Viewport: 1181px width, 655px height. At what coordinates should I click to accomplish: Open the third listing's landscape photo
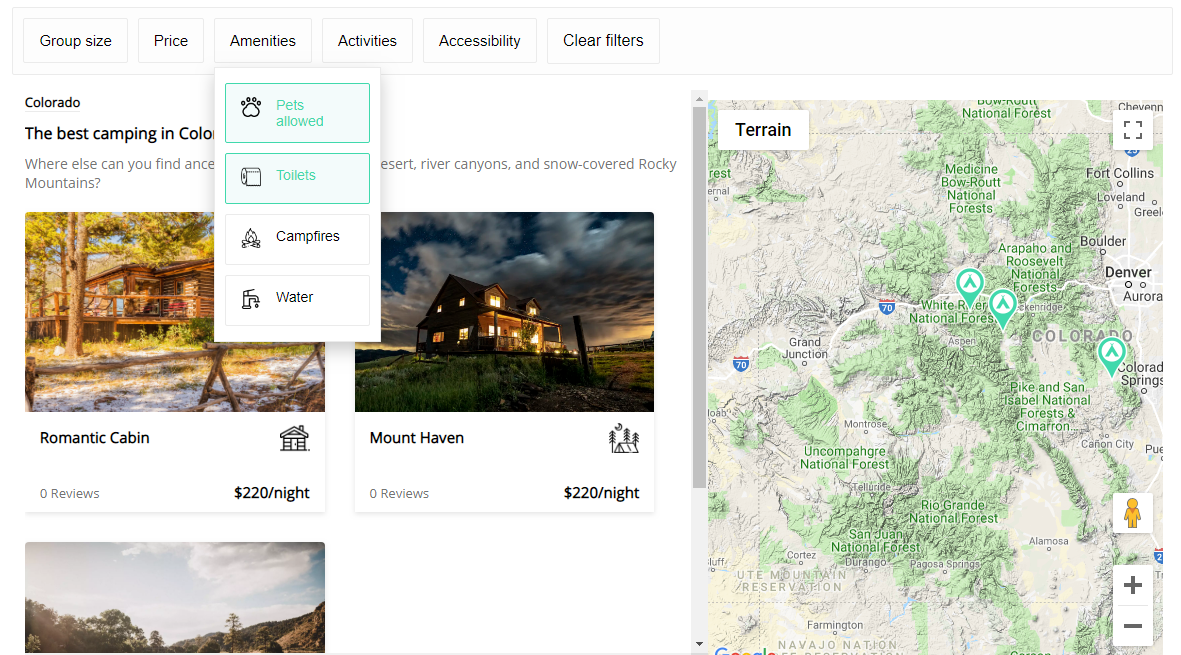click(x=175, y=597)
